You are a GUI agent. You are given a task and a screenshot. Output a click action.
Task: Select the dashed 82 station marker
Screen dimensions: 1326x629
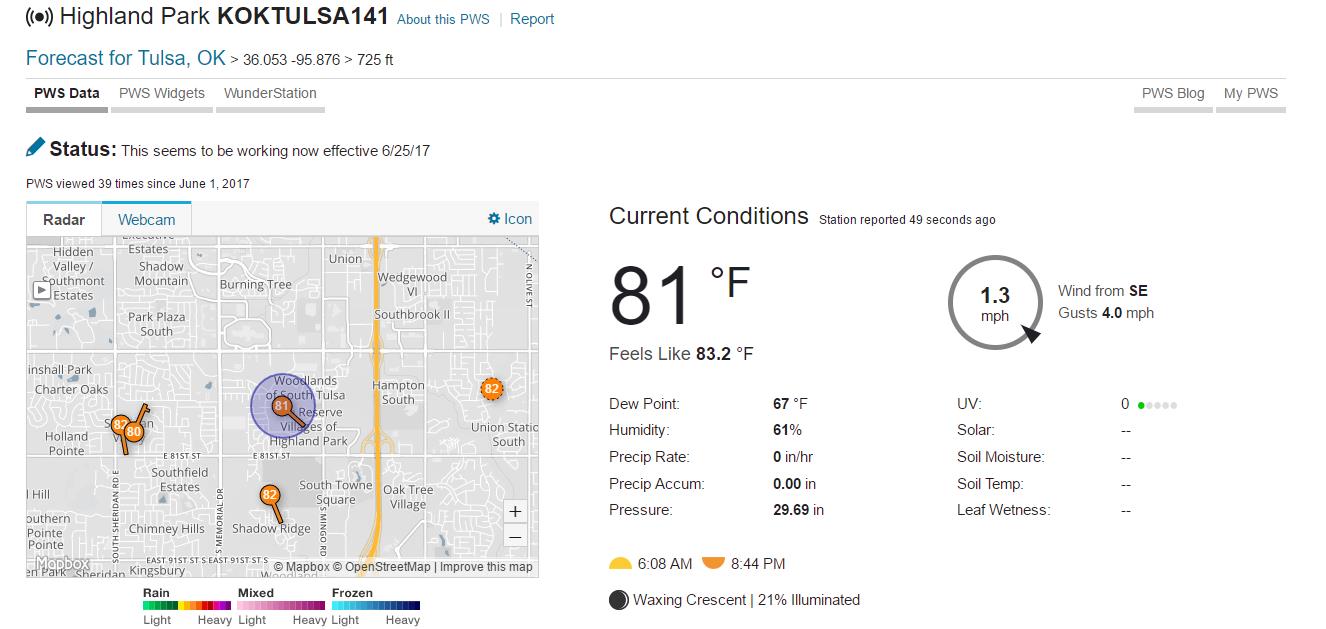[x=491, y=388]
